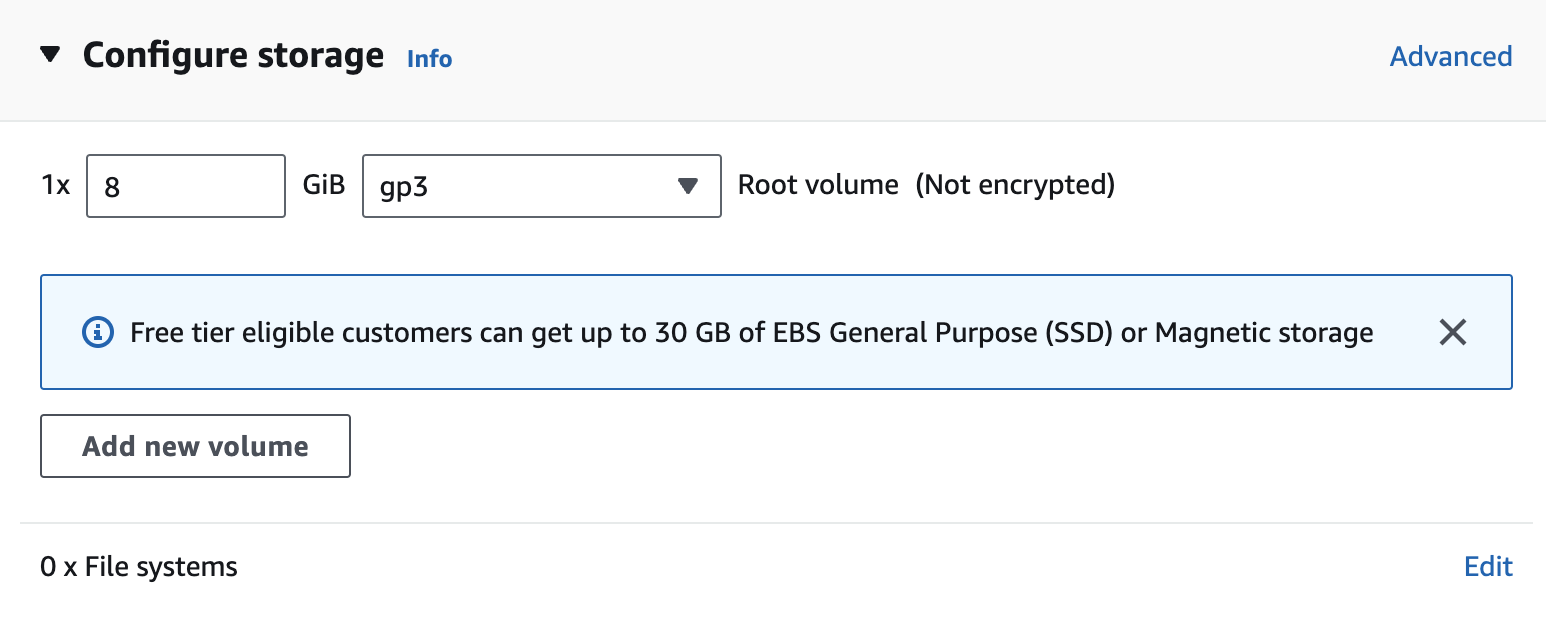Viewport: 1546px width, 626px height.
Task: Click the arrow on the gp3 selector
Action: (687, 186)
